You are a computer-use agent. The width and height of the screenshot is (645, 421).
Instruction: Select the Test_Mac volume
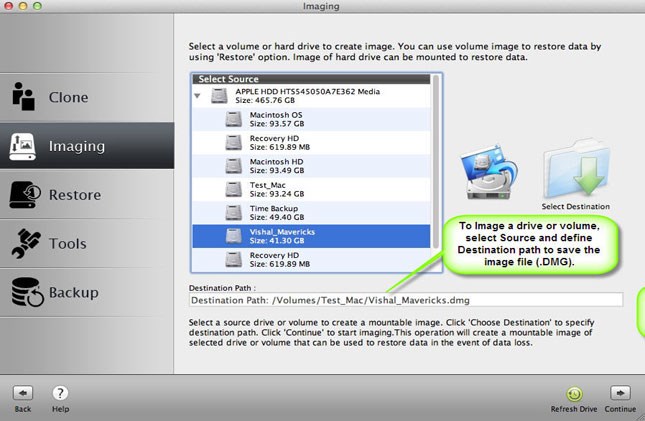272,190
